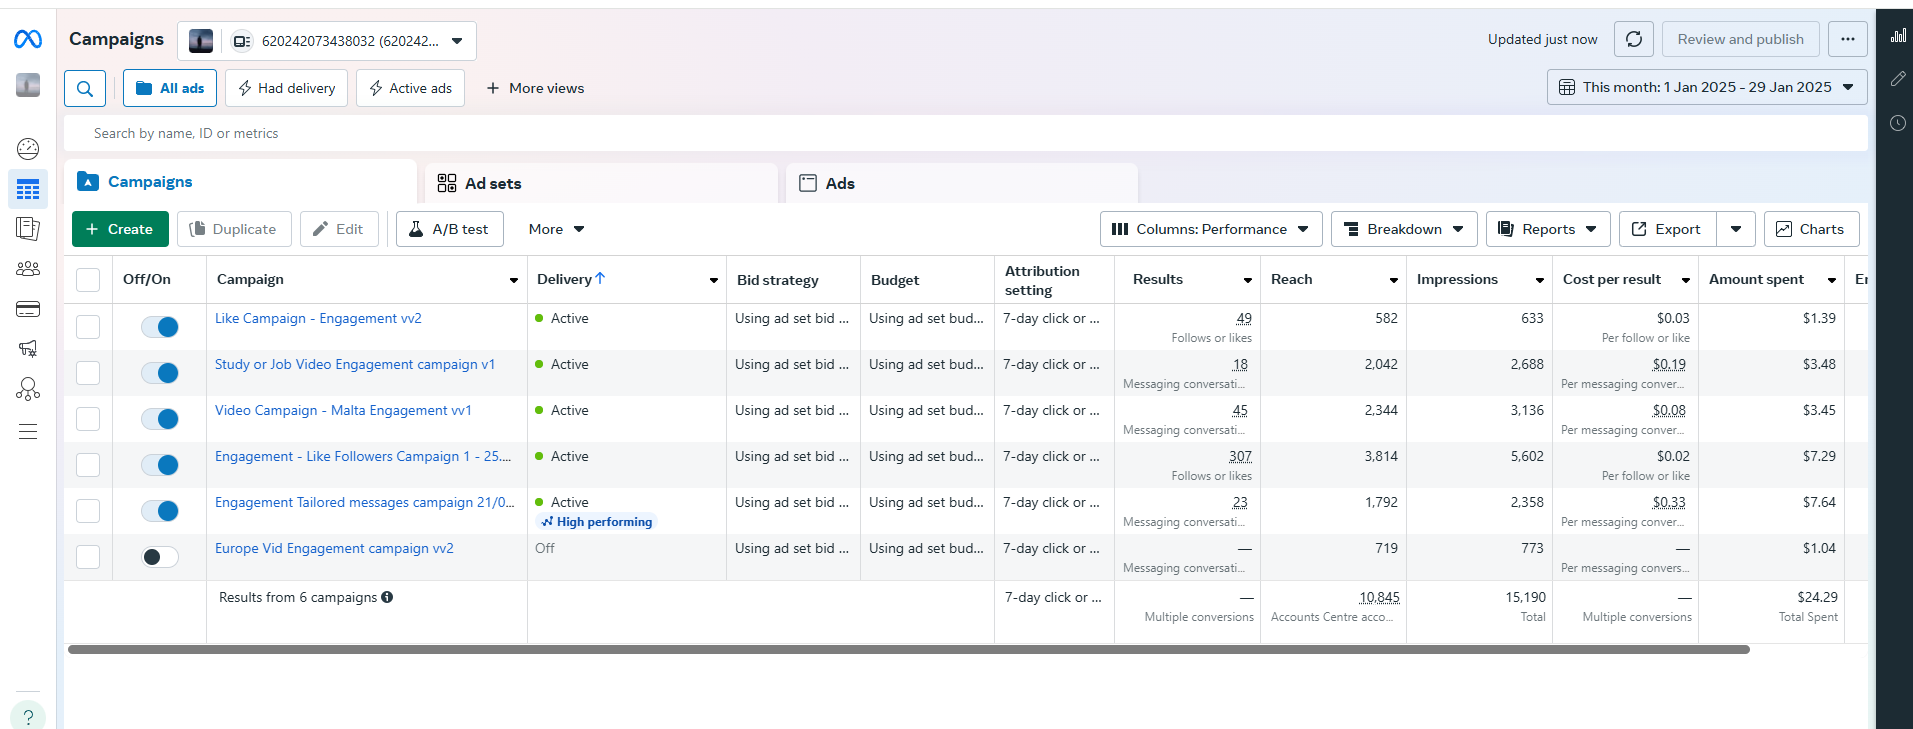1913x729 pixels.
Task: Open the edit pencil icon in right panel
Action: click(x=1897, y=79)
